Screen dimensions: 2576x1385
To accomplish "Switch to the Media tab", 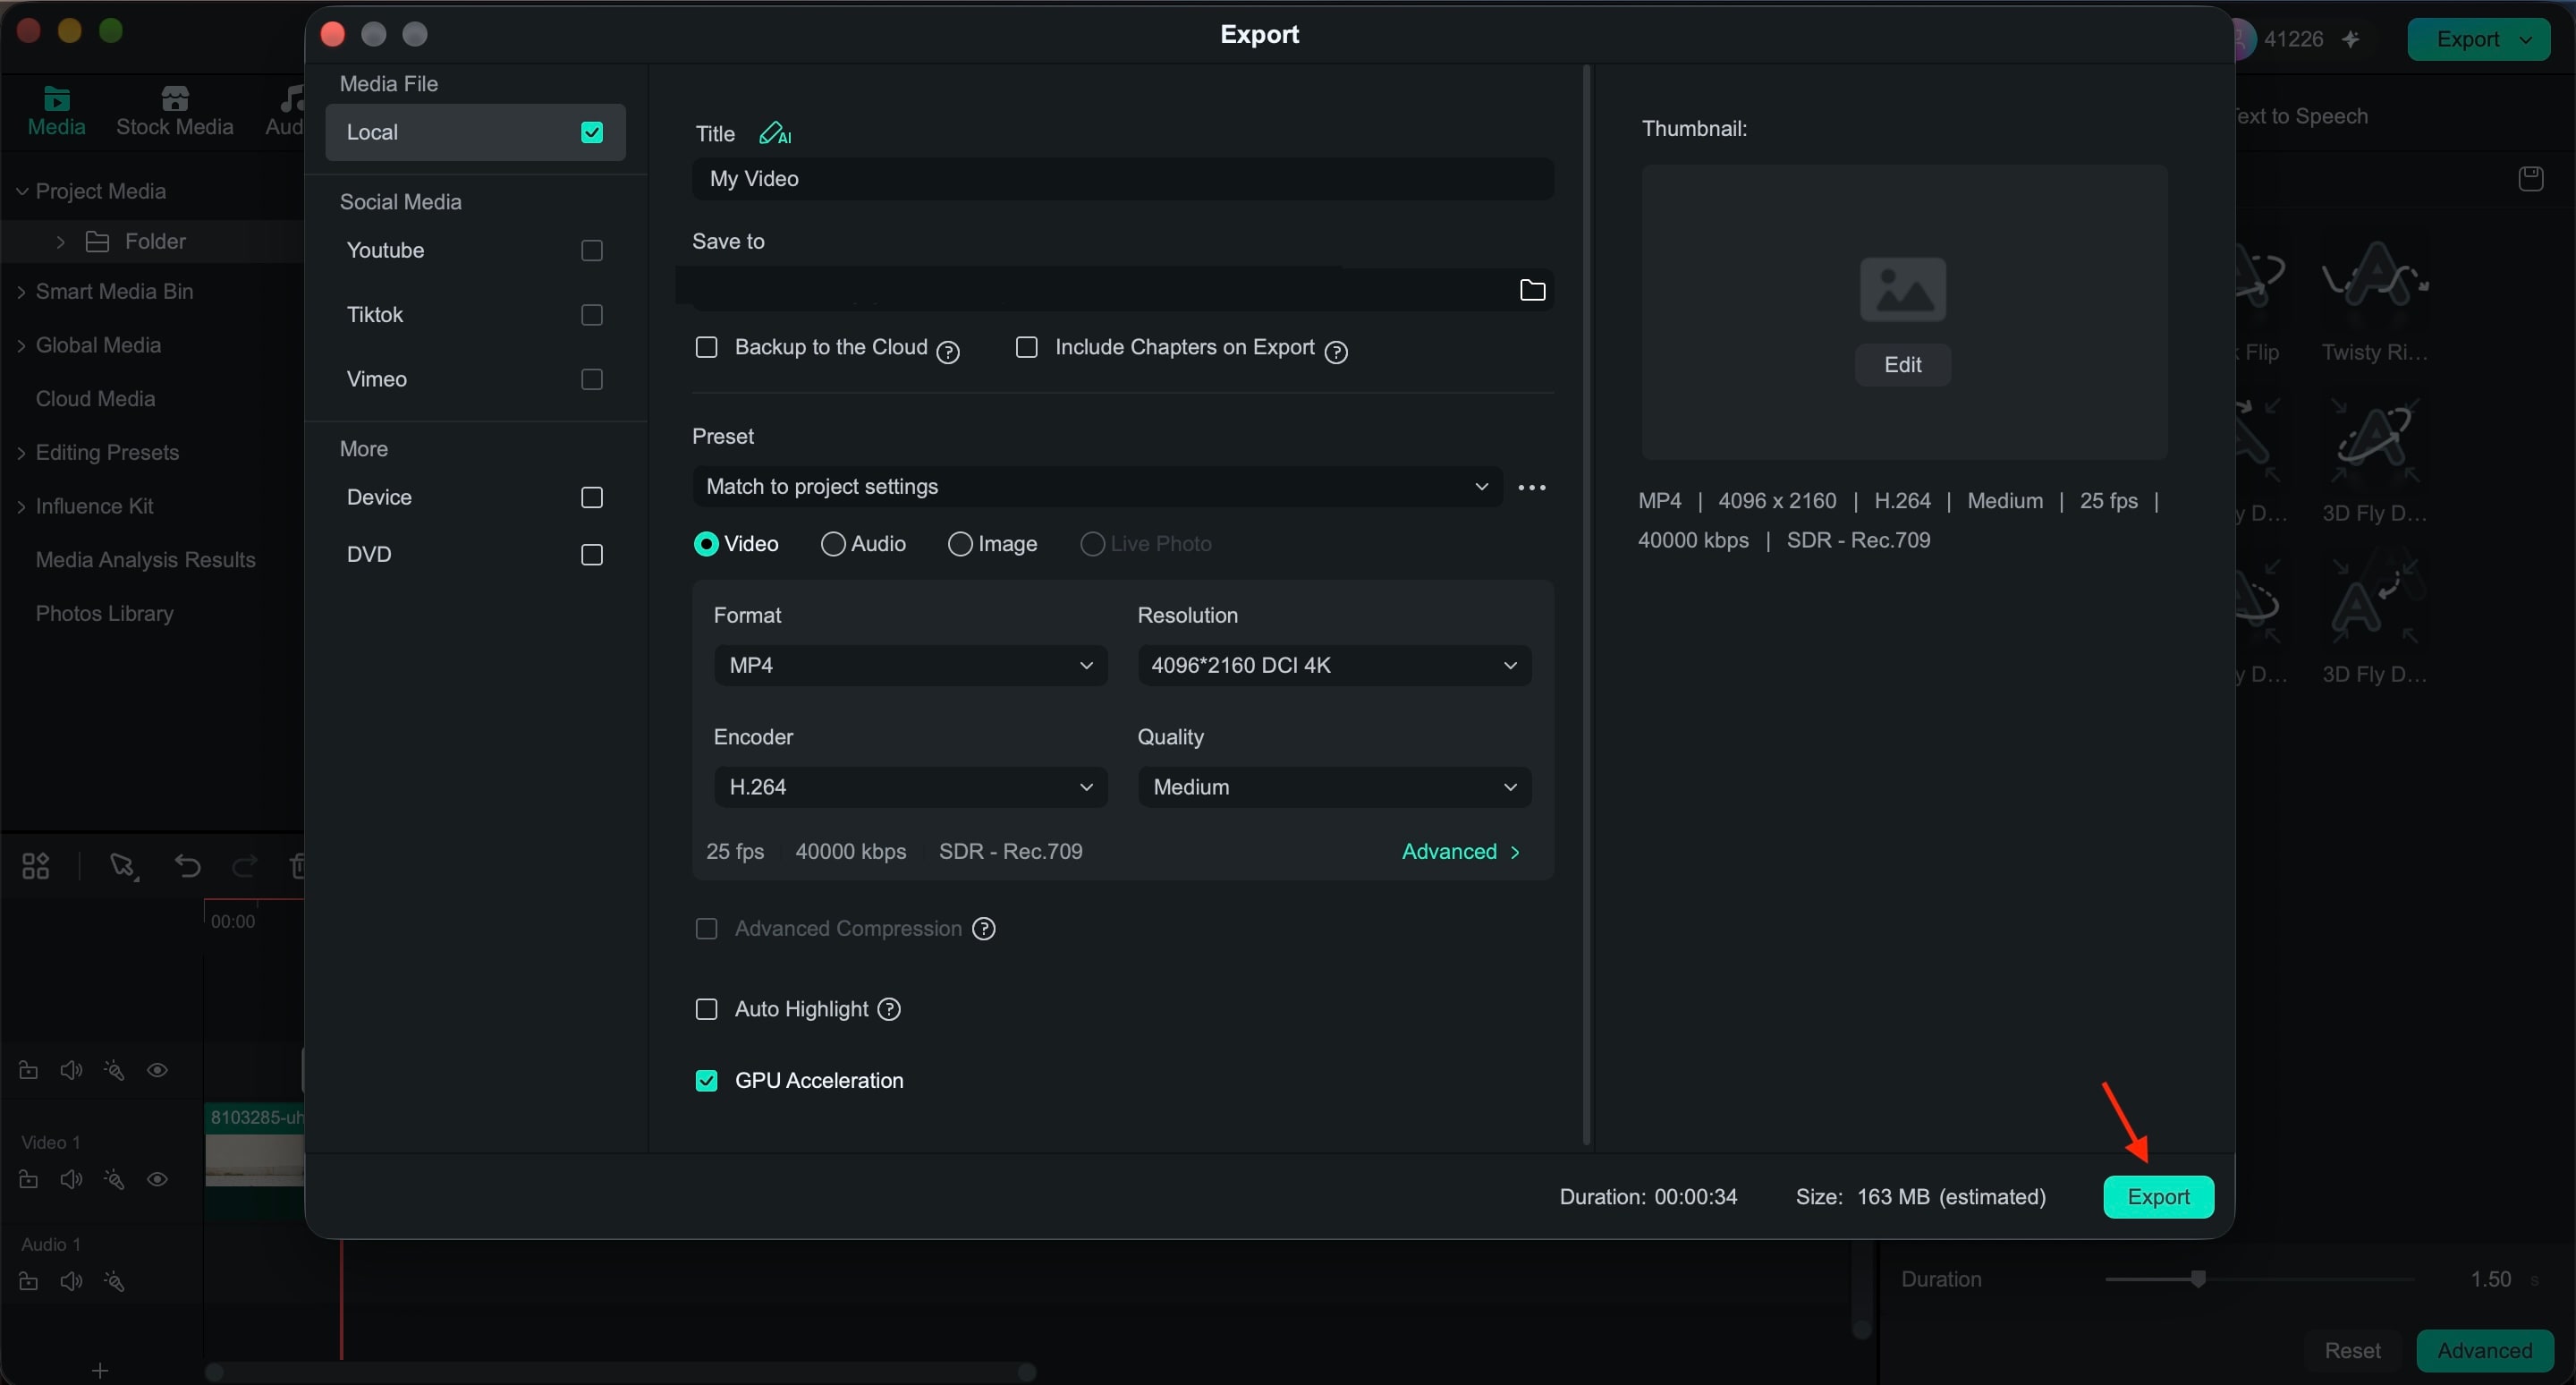I will point(56,110).
